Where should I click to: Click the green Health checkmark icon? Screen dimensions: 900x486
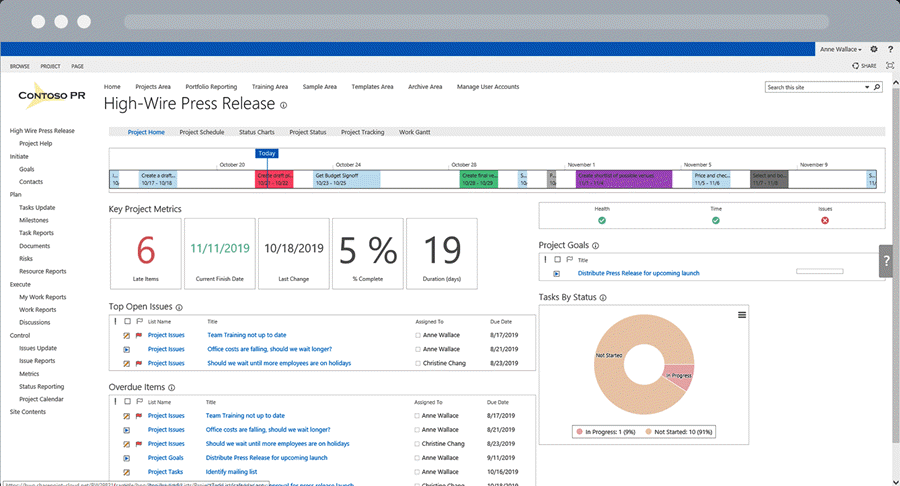point(602,220)
